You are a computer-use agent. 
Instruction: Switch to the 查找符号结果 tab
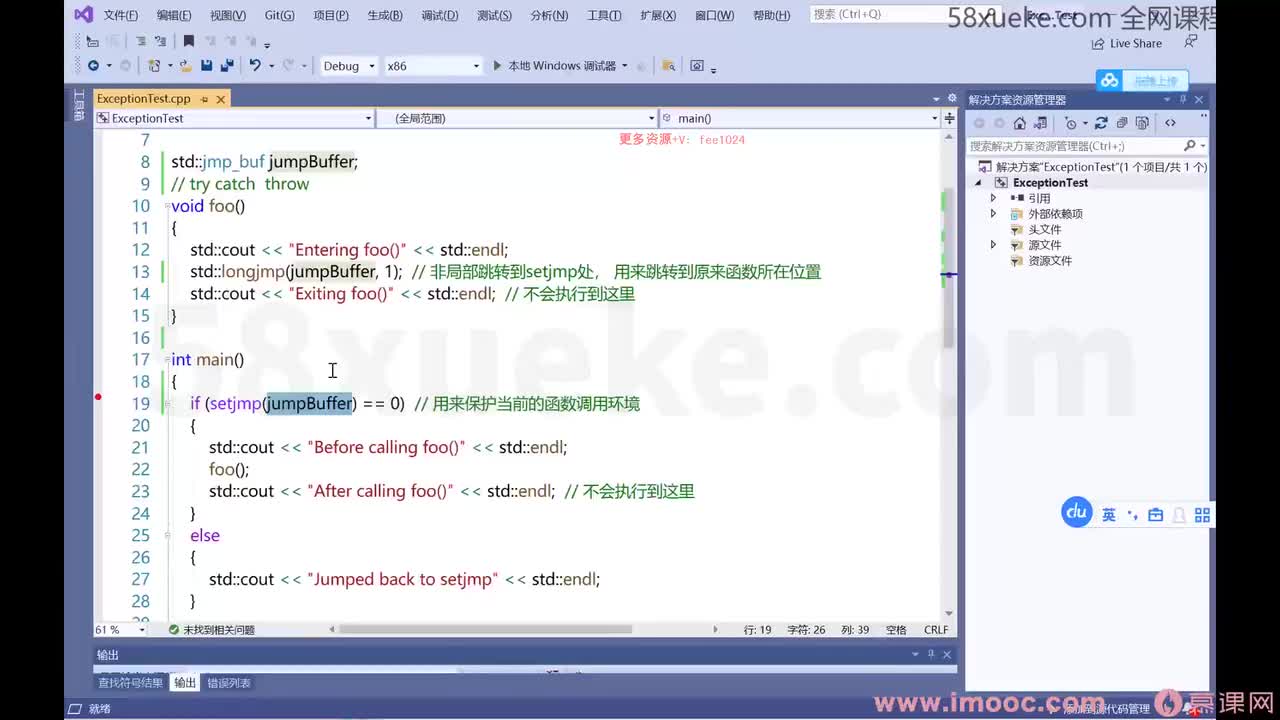(x=130, y=683)
